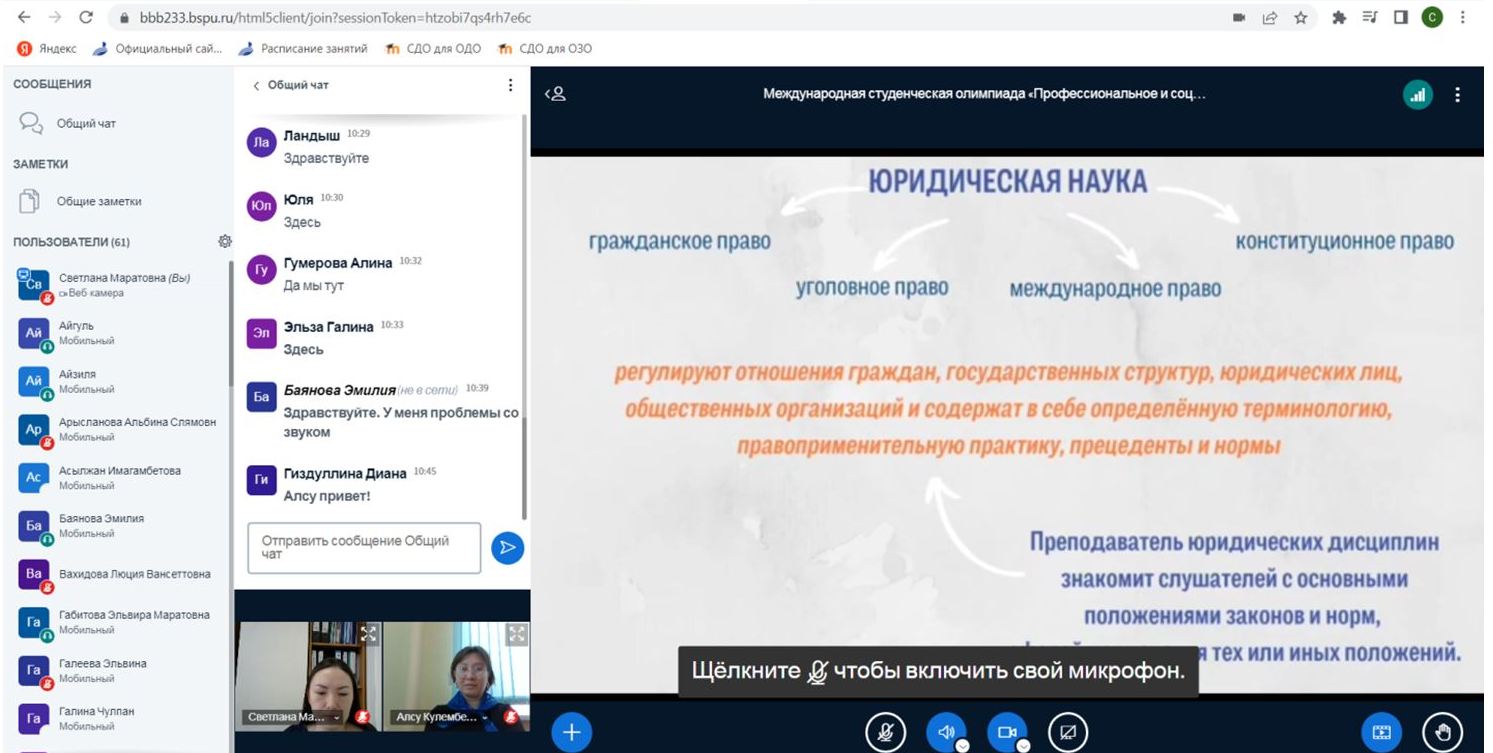Open Общий чат in the messages list

(85, 123)
